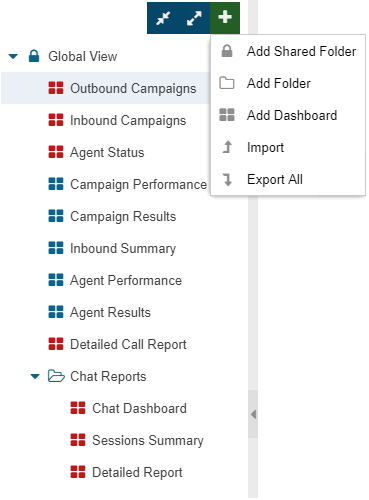369x500 pixels.
Task: Click the Export All download arrow icon
Action: 228,179
